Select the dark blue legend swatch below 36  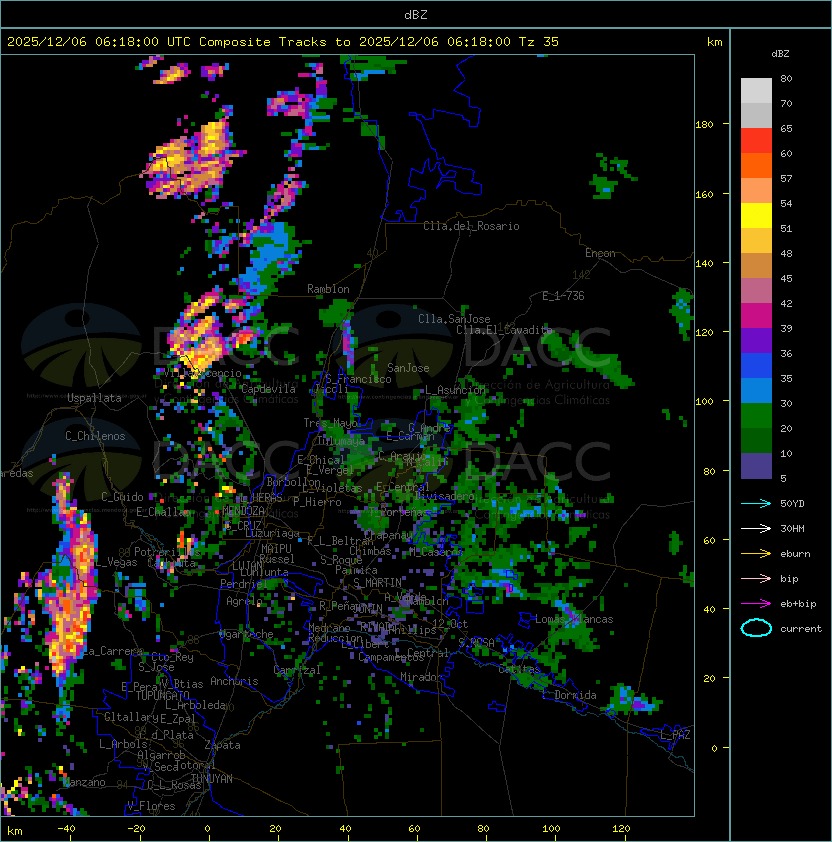pyautogui.click(x=756, y=366)
